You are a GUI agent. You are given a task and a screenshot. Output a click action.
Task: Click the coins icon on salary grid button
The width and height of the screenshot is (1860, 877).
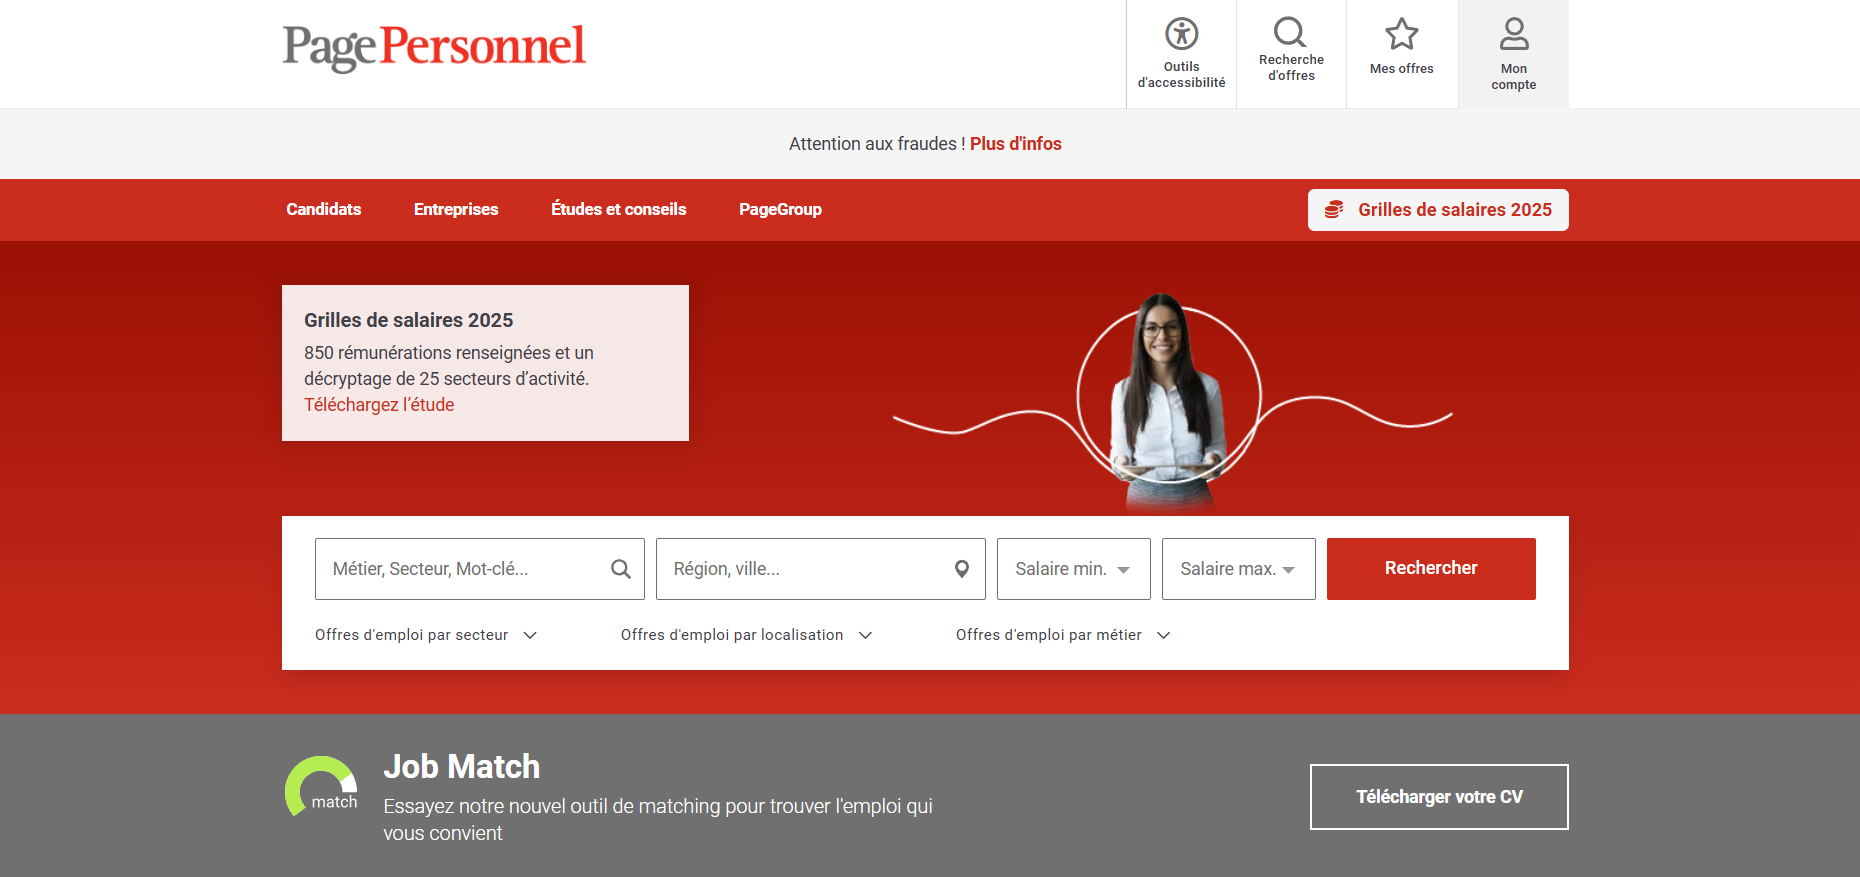(x=1334, y=210)
